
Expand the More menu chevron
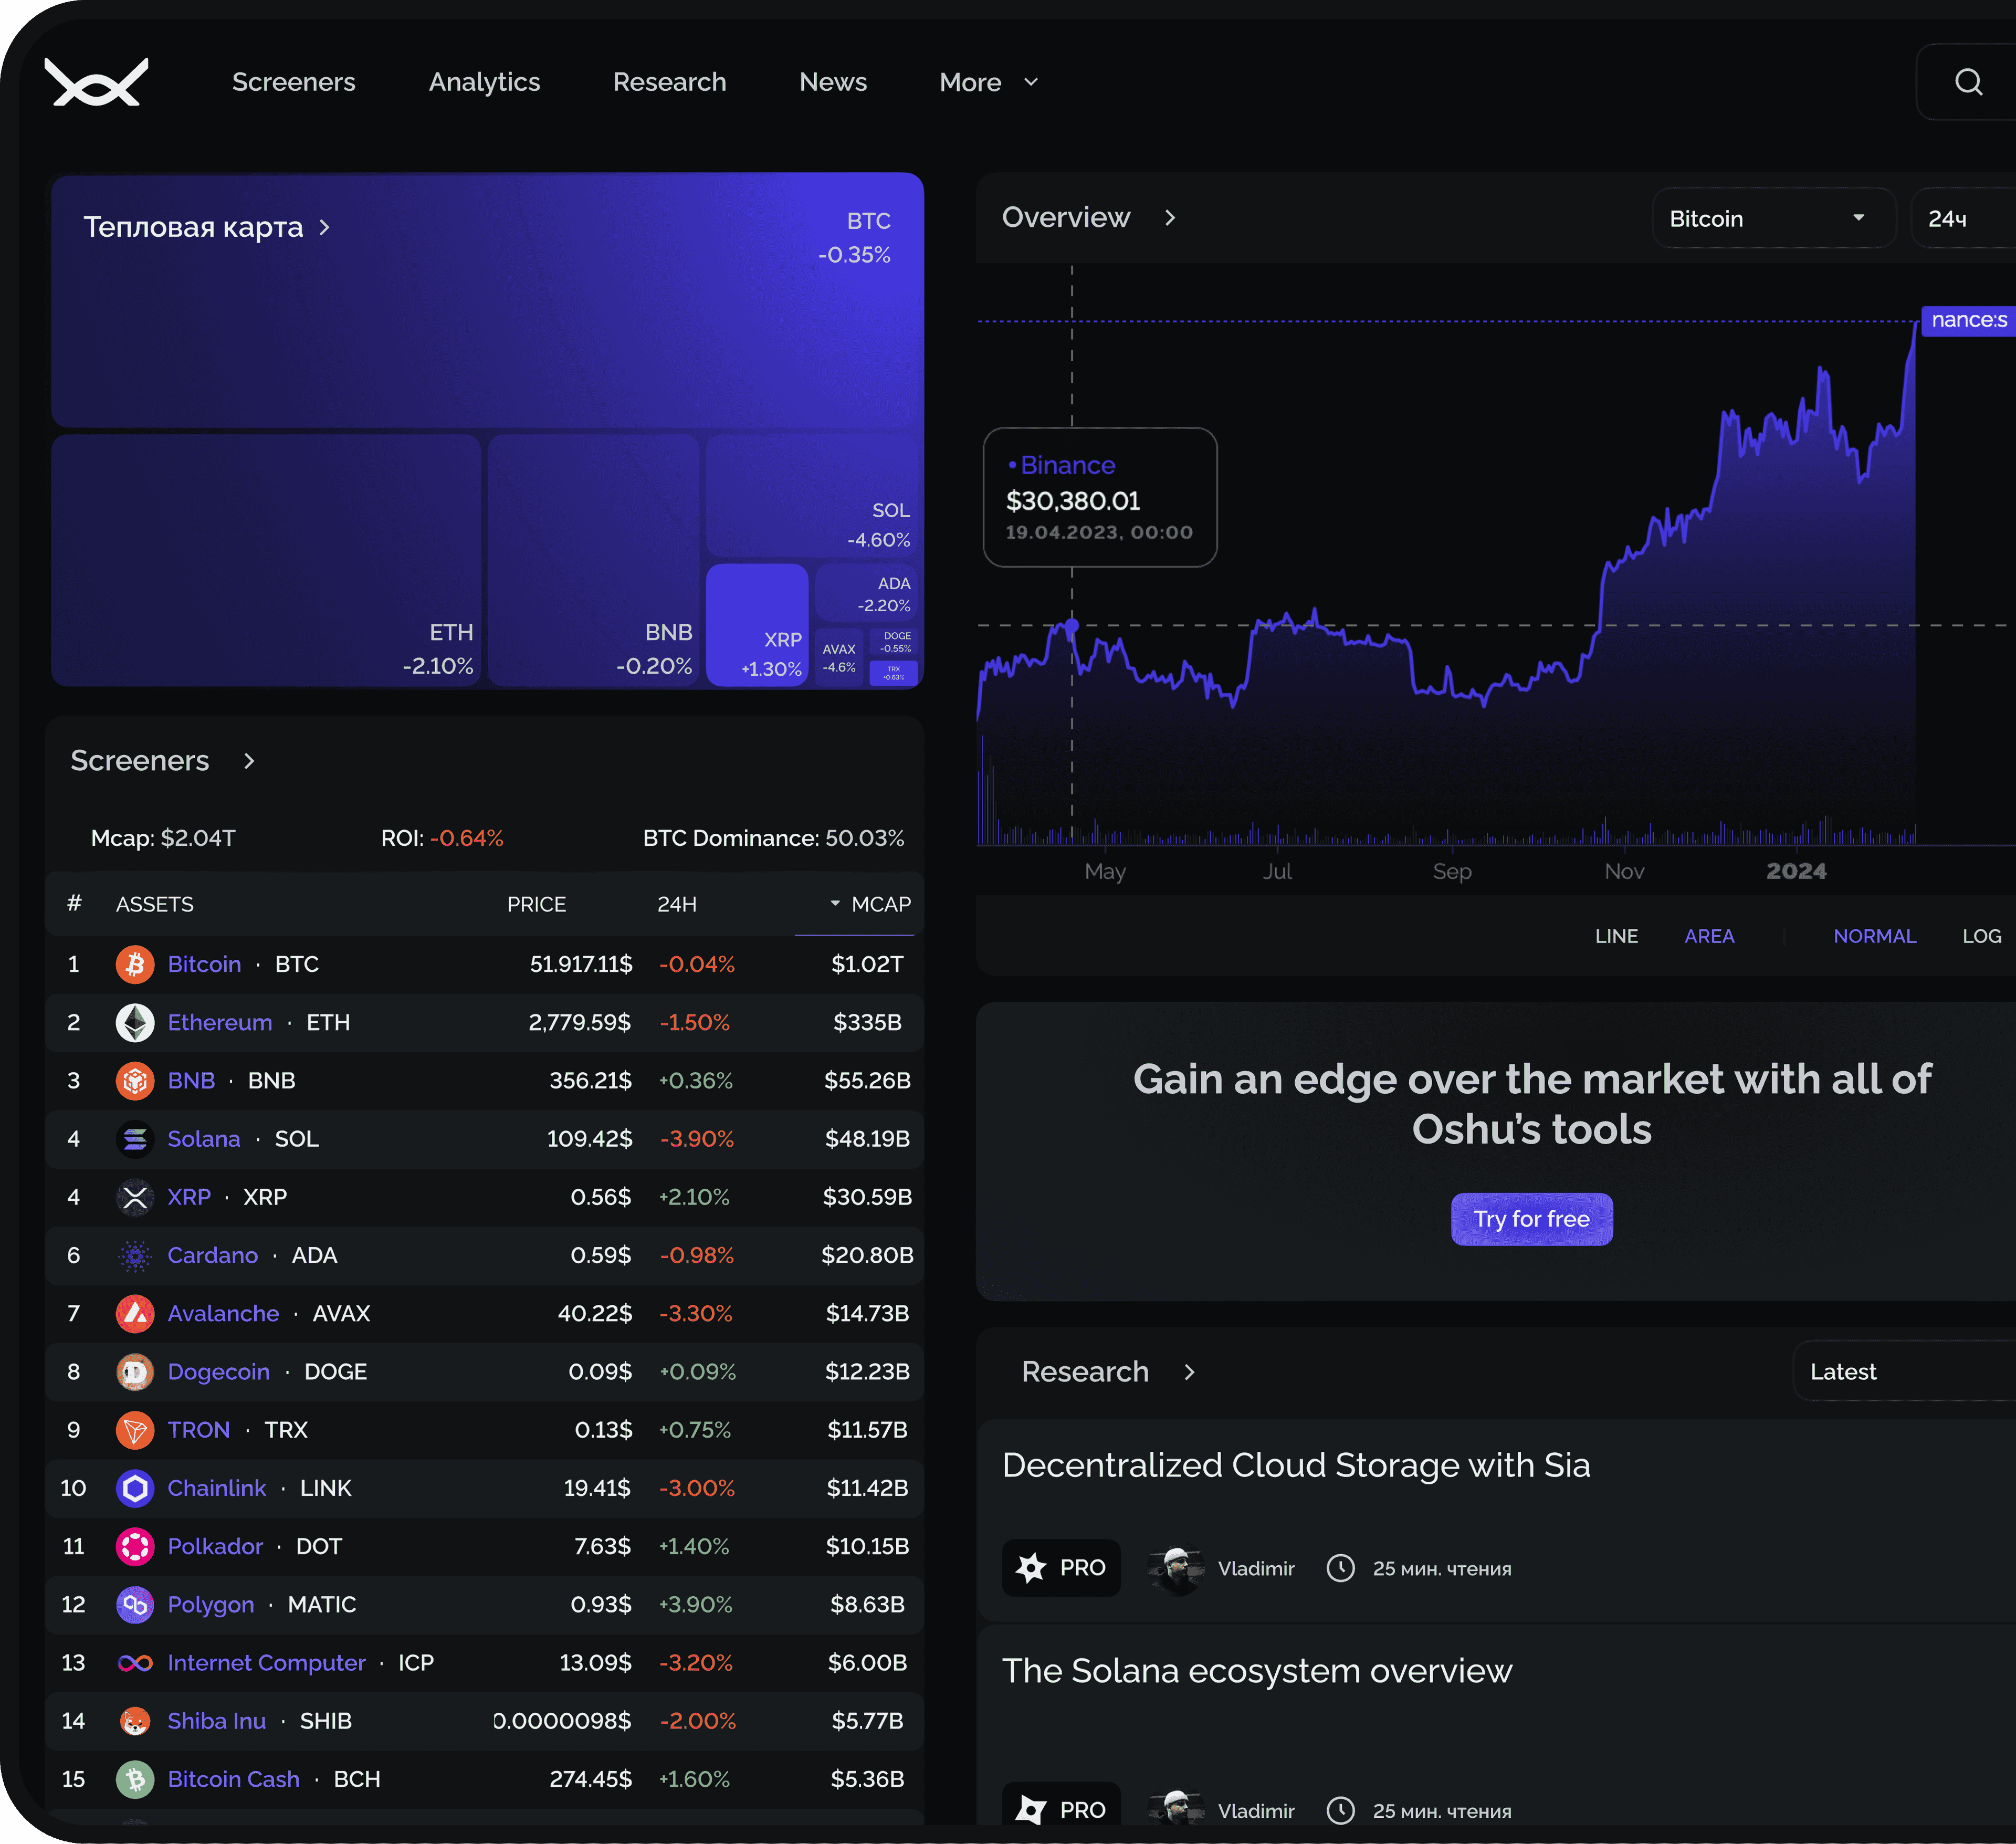click(x=1031, y=82)
